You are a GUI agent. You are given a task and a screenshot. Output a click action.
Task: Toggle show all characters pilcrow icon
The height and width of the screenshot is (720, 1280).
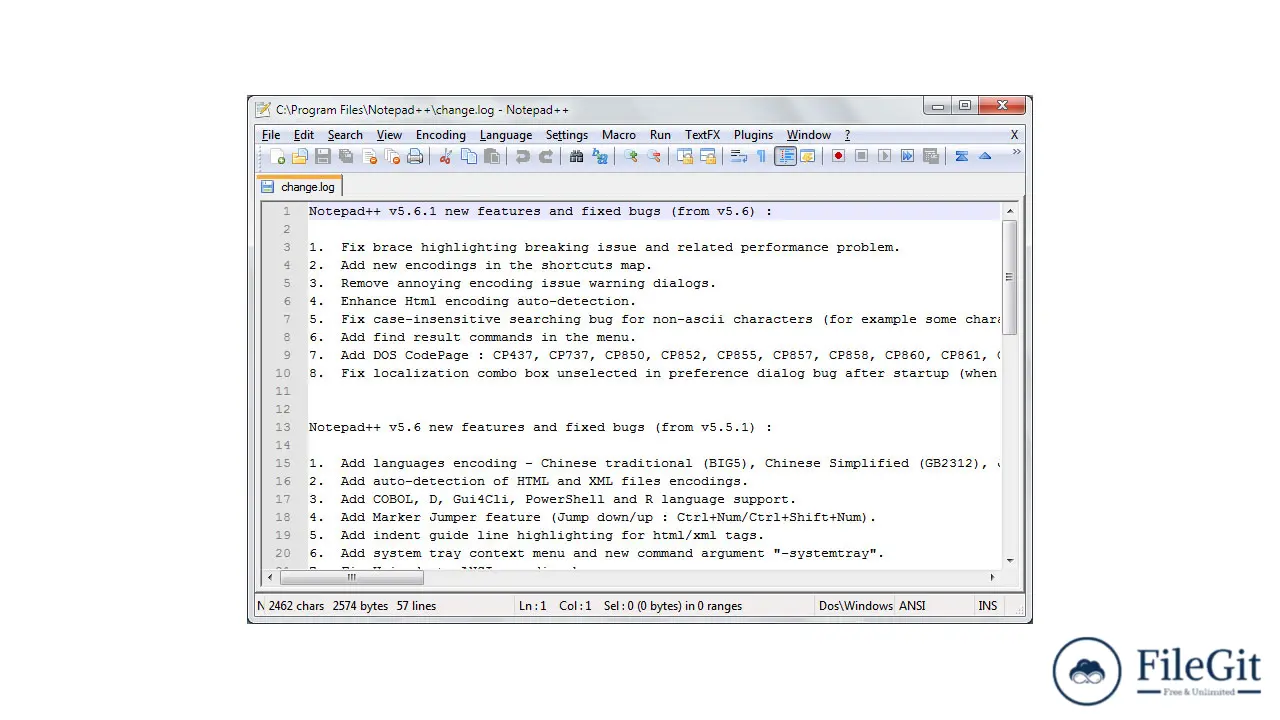pos(761,156)
